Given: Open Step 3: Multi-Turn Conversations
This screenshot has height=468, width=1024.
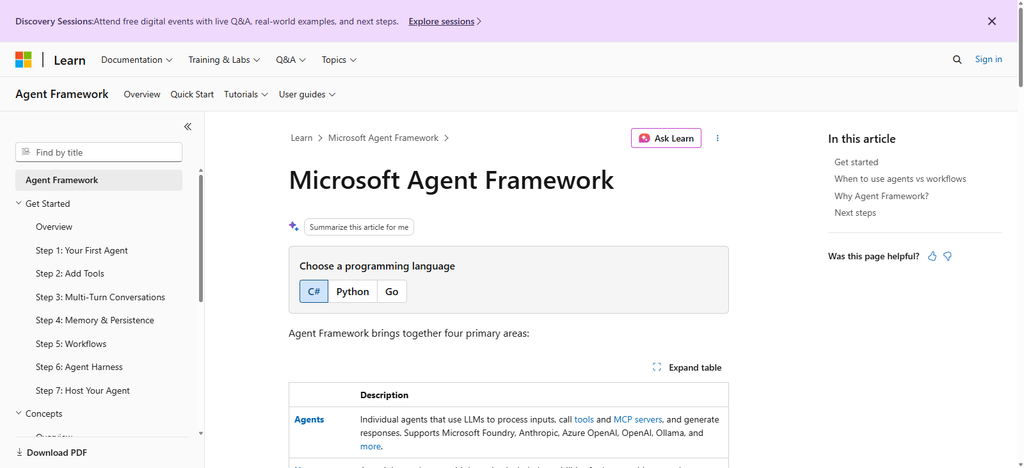Looking at the screenshot, I should pos(101,297).
